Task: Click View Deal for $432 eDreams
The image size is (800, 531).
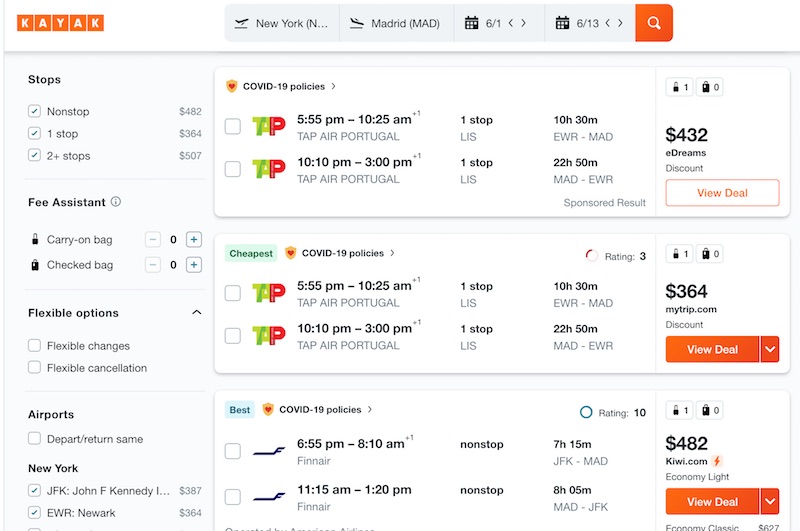Action: (722, 193)
